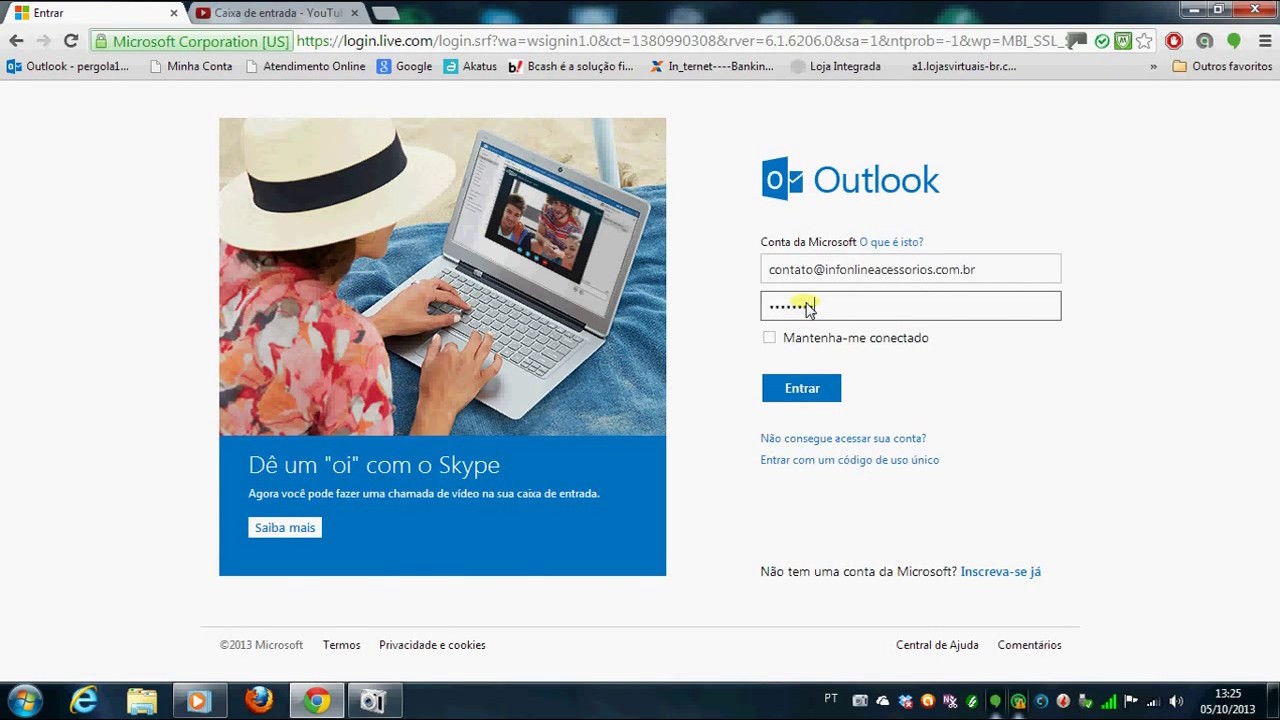Image resolution: width=1280 pixels, height=720 pixels.
Task: Click the password input field
Action: click(x=910, y=306)
